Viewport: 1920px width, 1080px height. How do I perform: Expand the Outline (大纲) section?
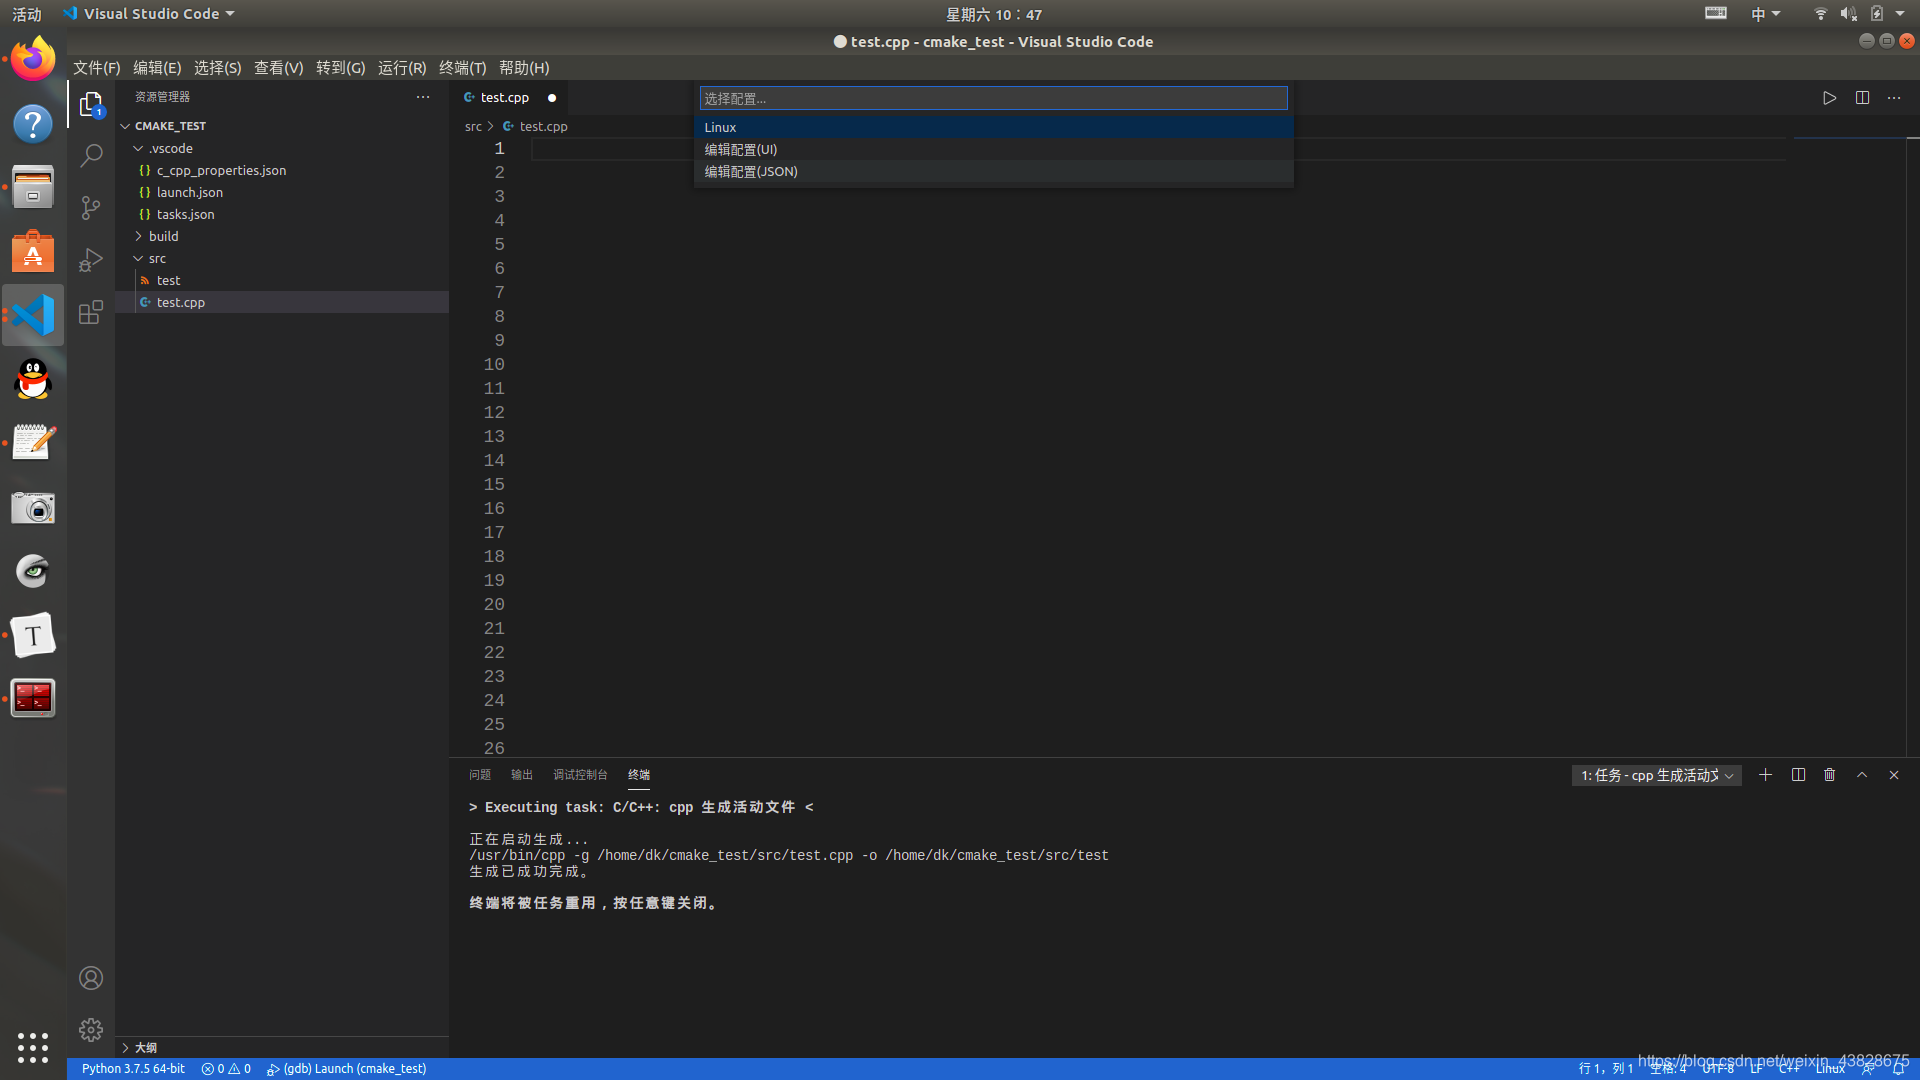tap(145, 1048)
